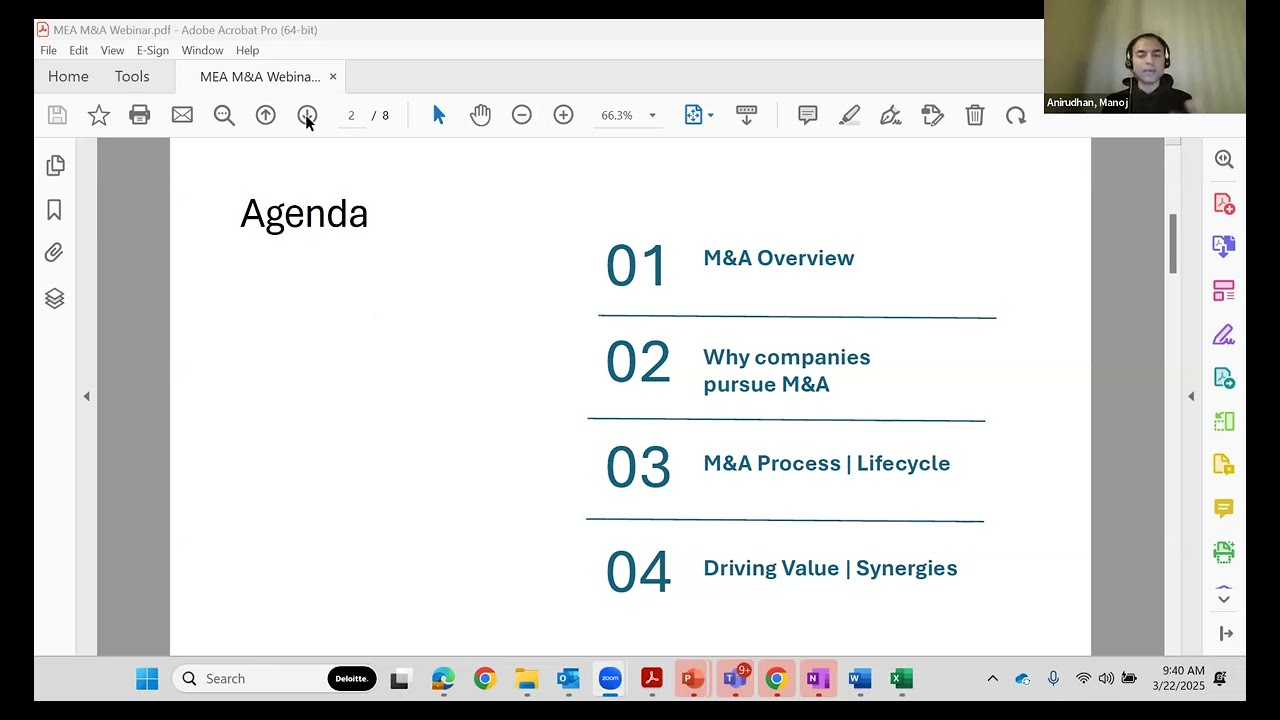Click the Fill & Sign tool icon
The height and width of the screenshot is (720, 1280).
coord(1224,335)
